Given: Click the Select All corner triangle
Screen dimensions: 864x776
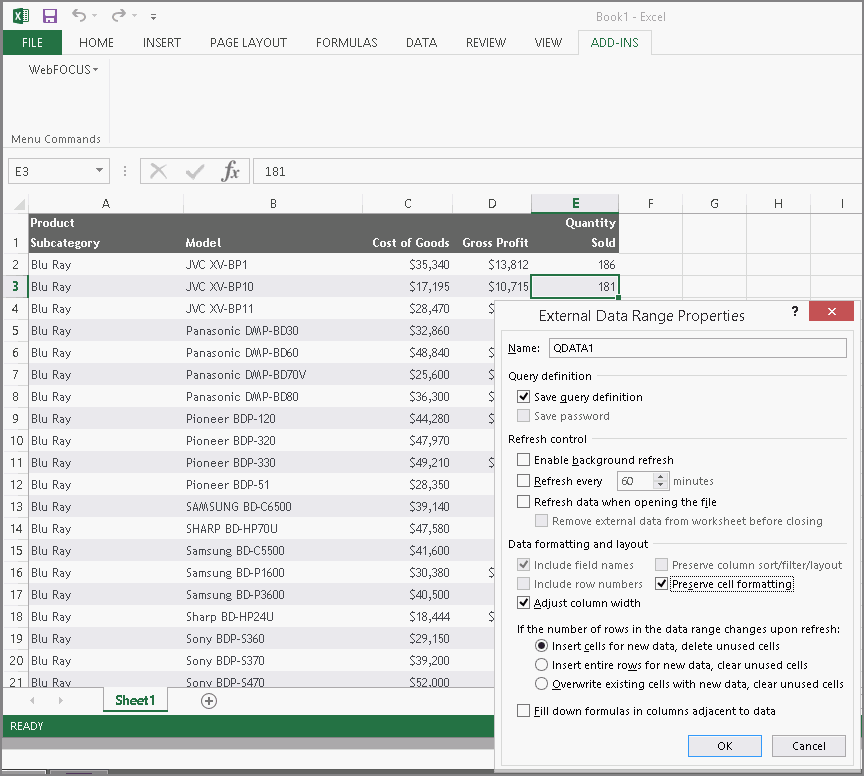Looking at the screenshot, I should (x=19, y=204).
